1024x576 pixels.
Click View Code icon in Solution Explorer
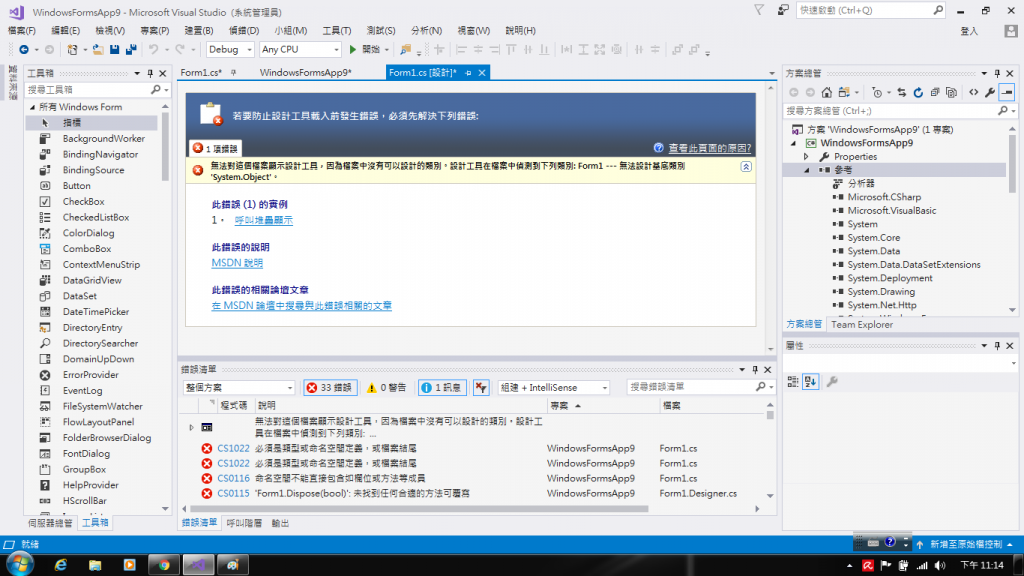click(x=974, y=93)
